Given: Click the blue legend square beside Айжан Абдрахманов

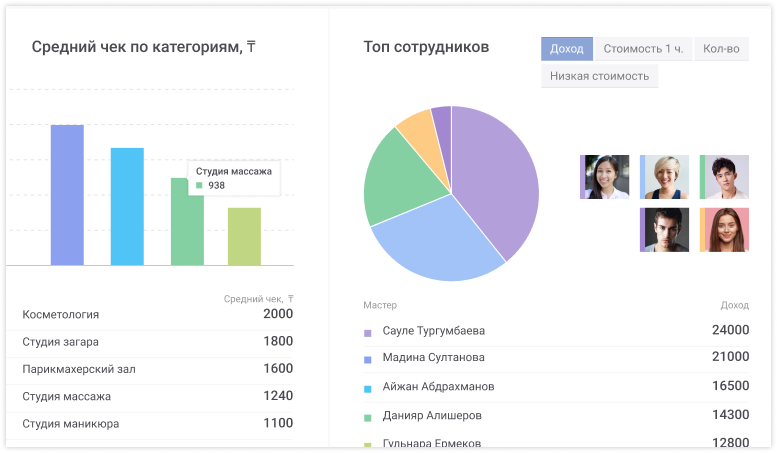Looking at the screenshot, I should 368,388.
